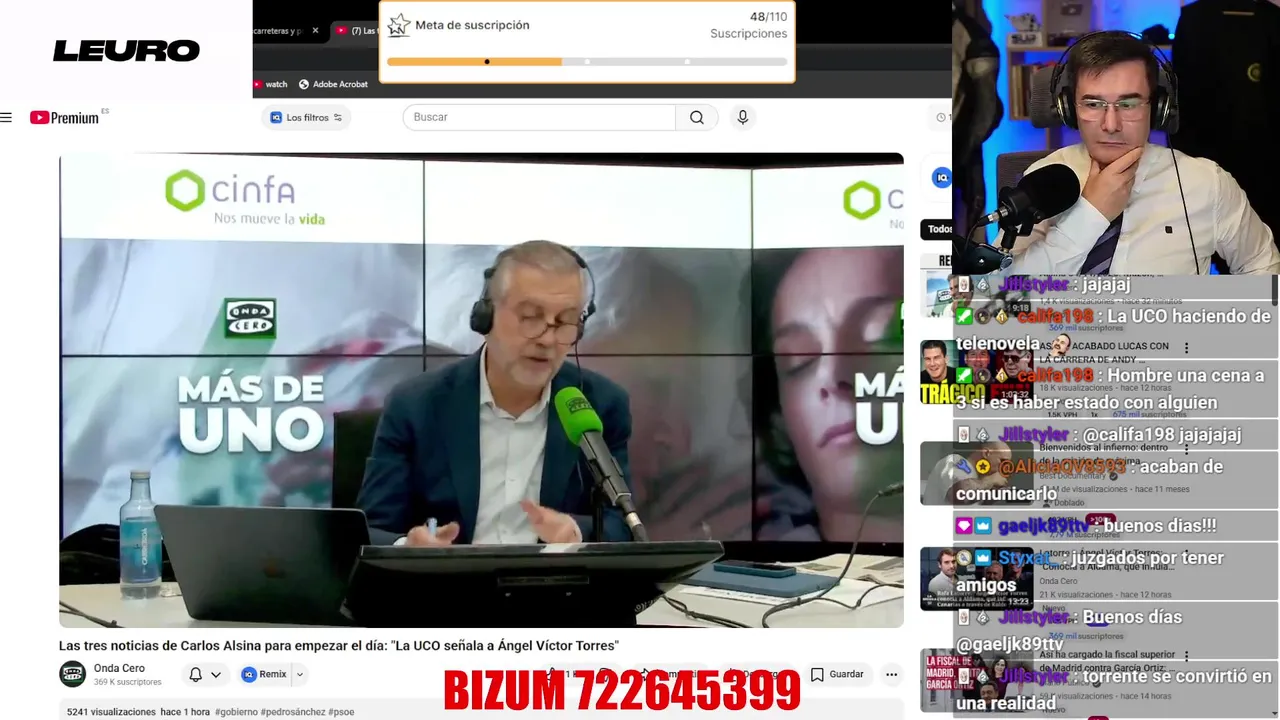The width and height of the screenshot is (1280, 720).
Task: Open the 'Onda Cero' channel name link
Action: point(119,668)
